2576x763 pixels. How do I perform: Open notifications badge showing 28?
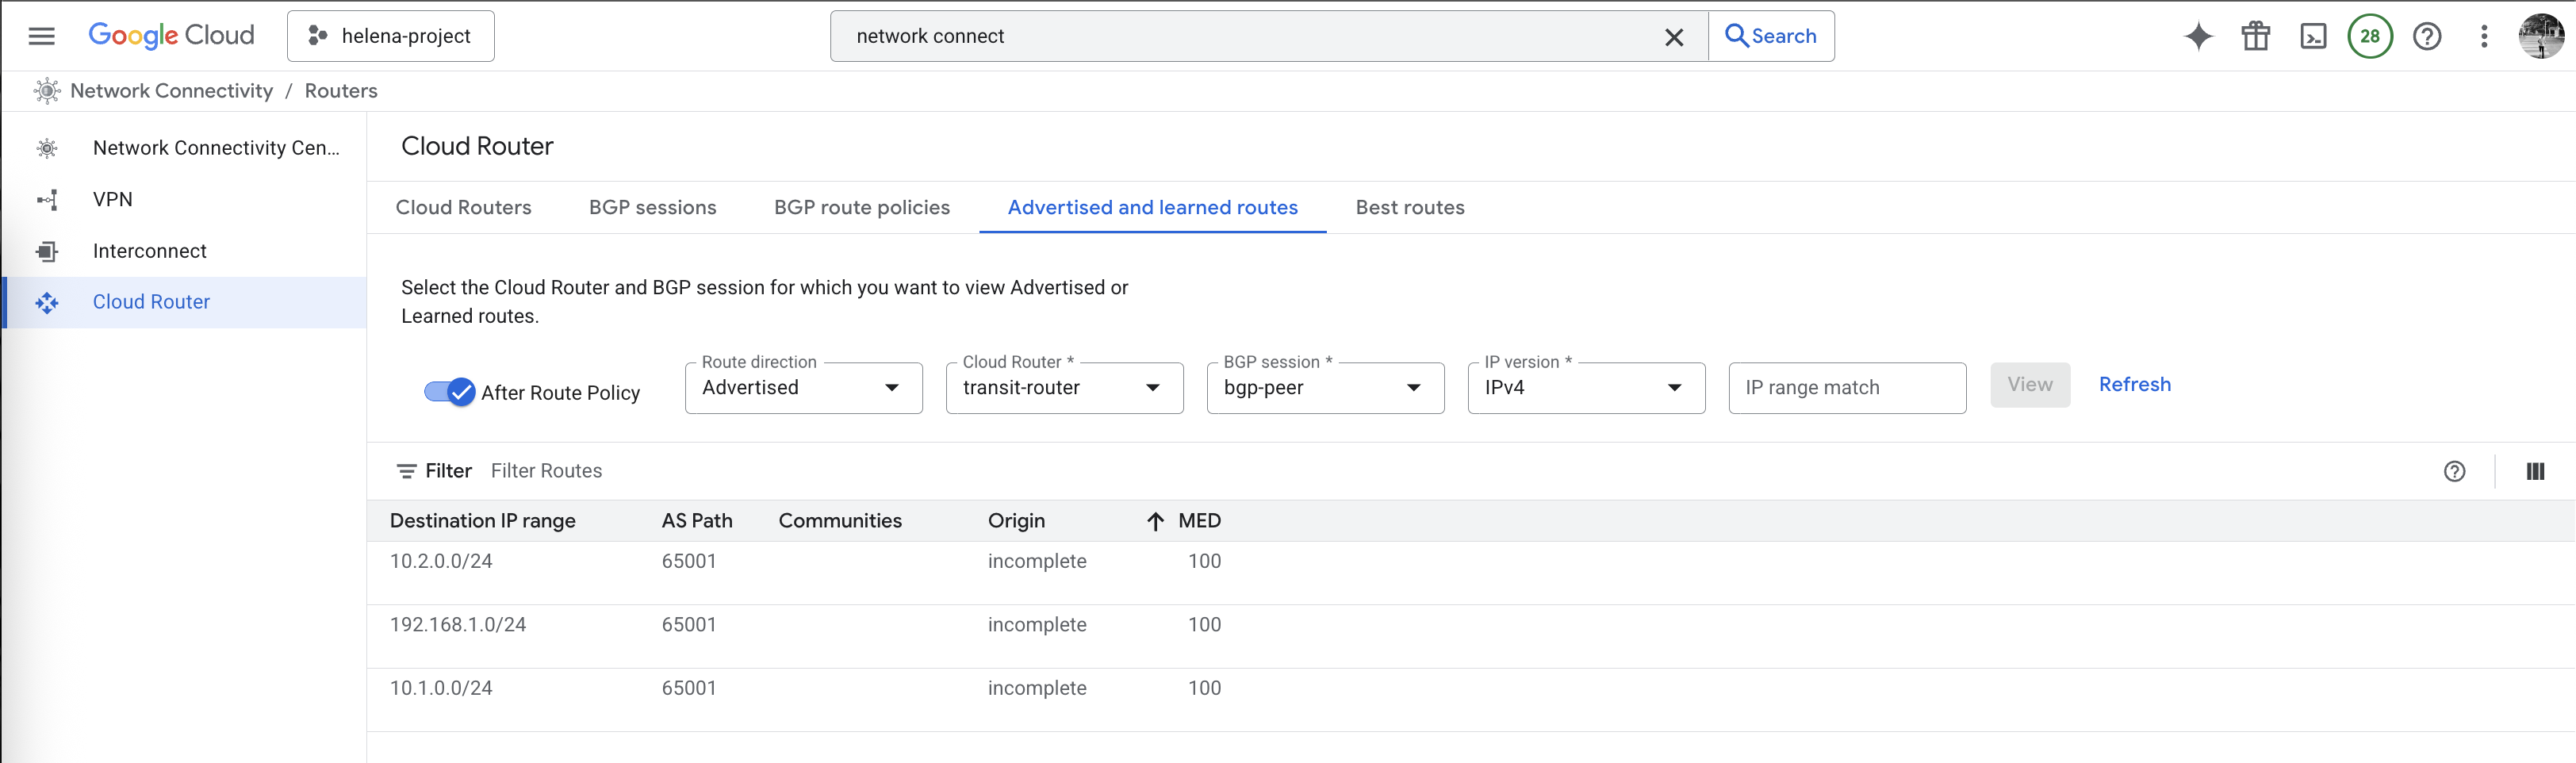[2369, 36]
